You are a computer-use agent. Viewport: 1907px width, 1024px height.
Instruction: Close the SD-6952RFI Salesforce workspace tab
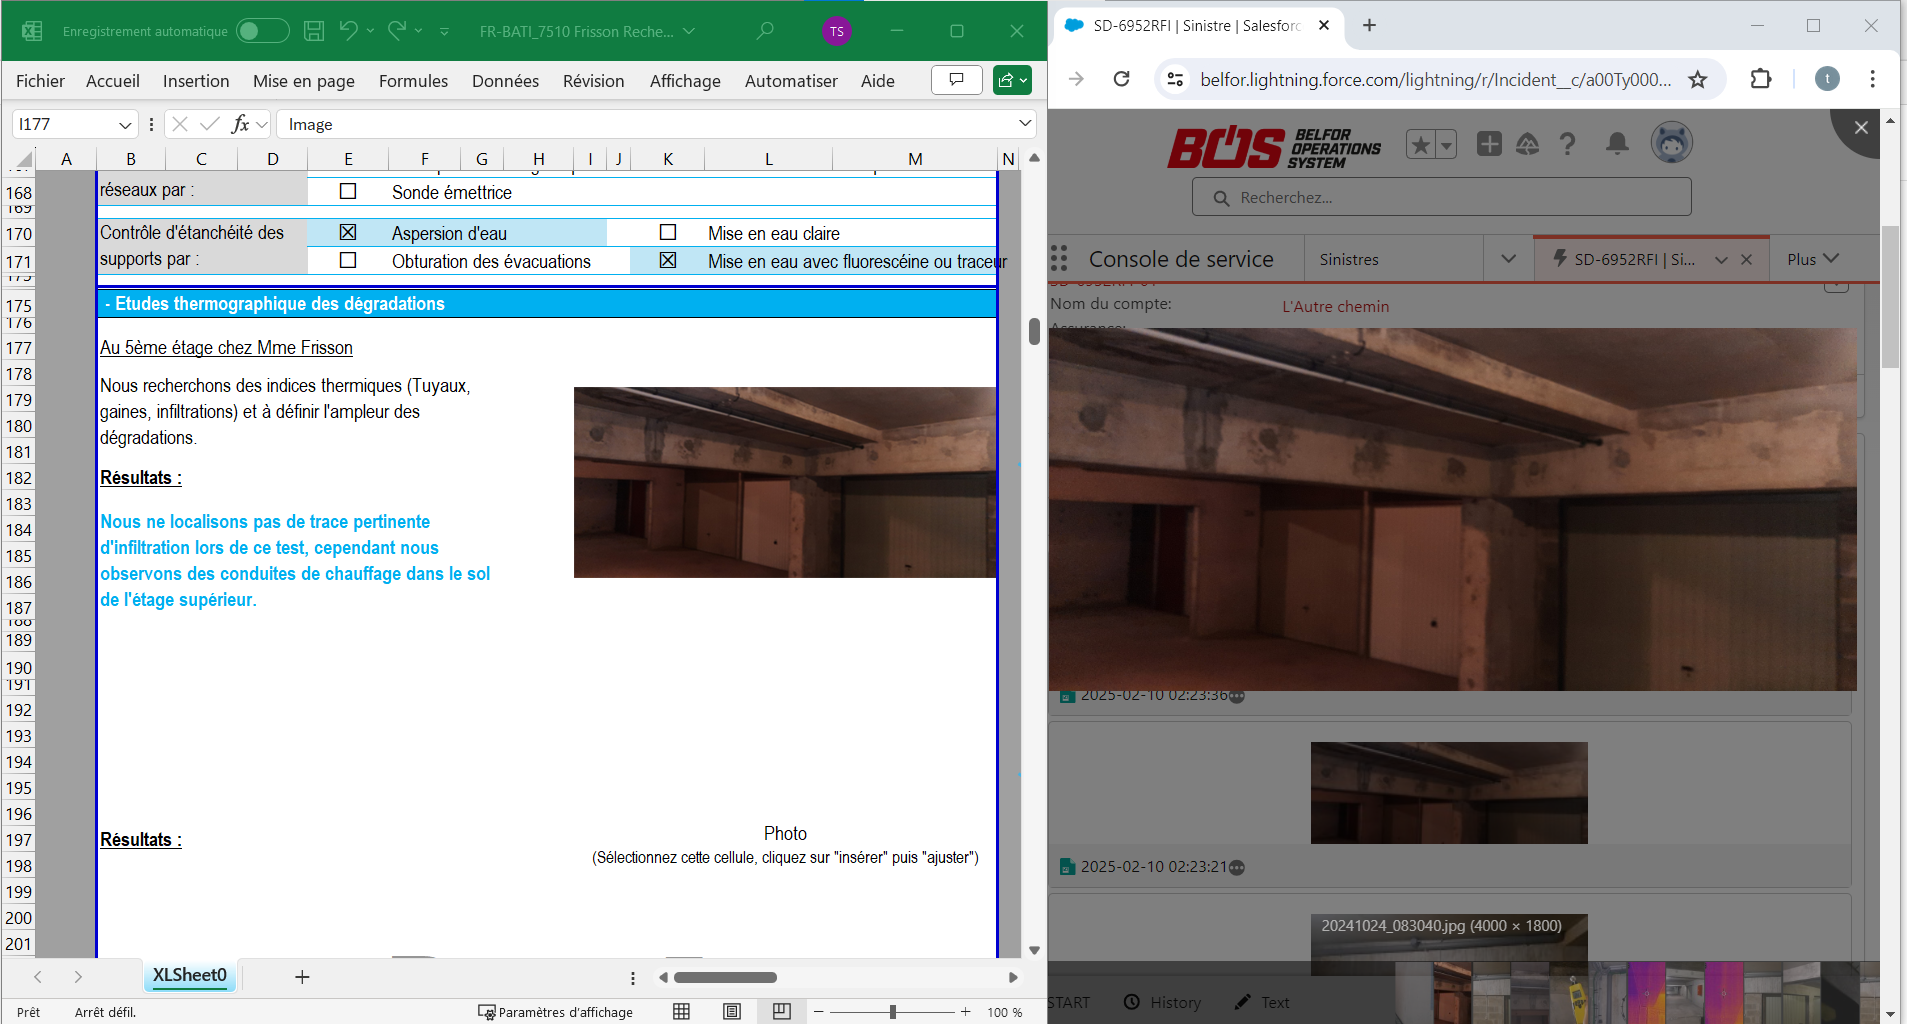[1746, 260]
